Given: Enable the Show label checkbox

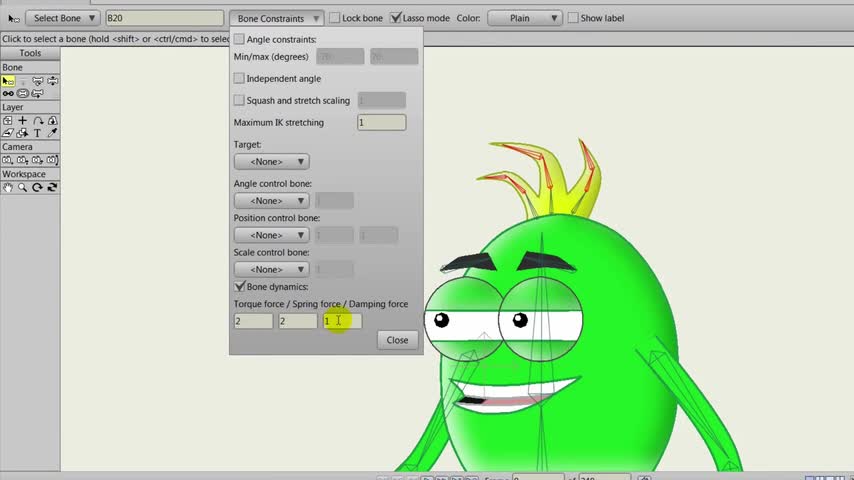Looking at the screenshot, I should coord(573,18).
